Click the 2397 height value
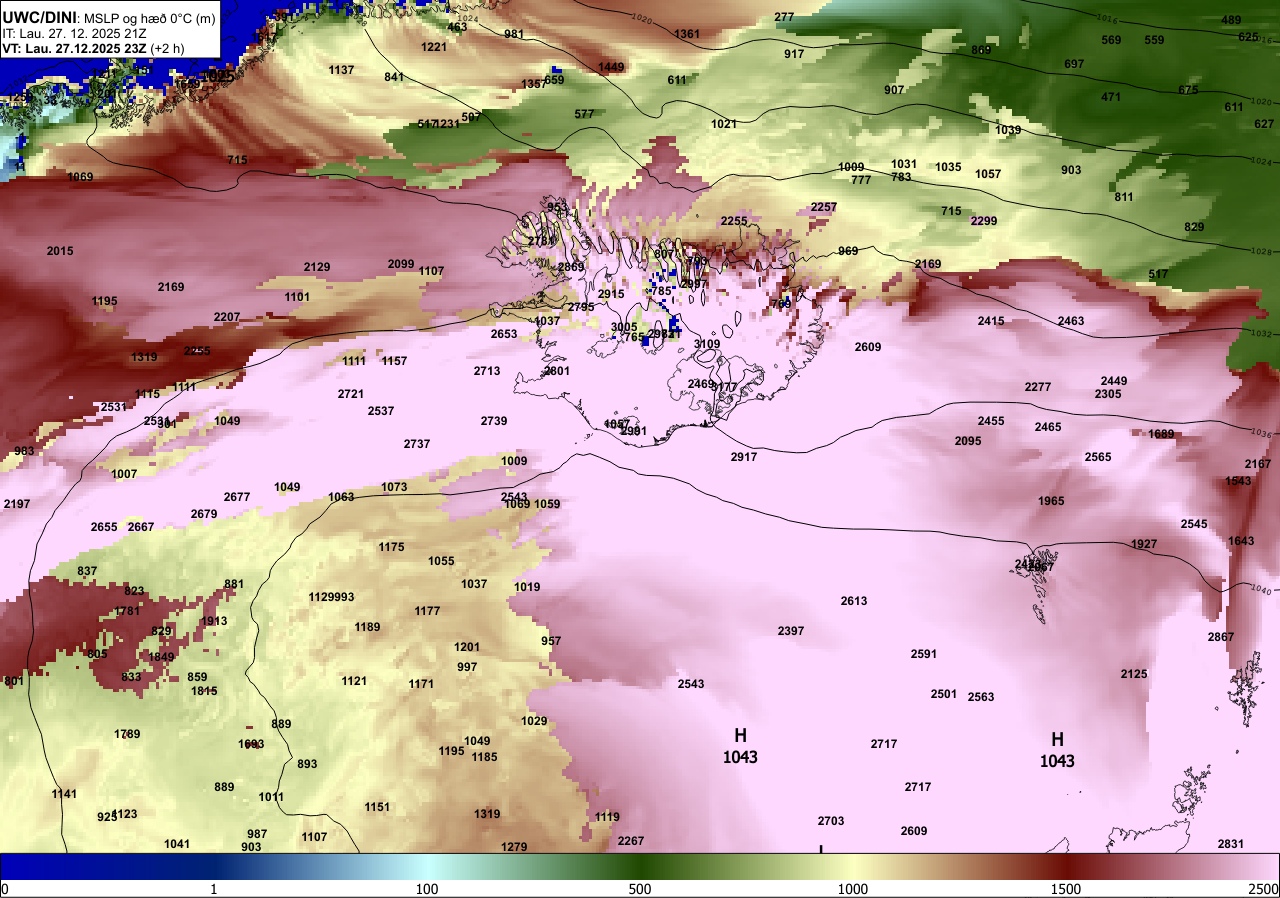The image size is (1280, 898). coord(791,631)
